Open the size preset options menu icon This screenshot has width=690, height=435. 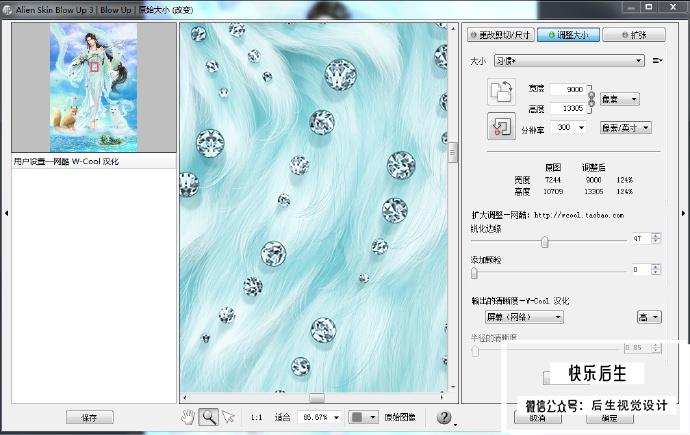tap(657, 61)
